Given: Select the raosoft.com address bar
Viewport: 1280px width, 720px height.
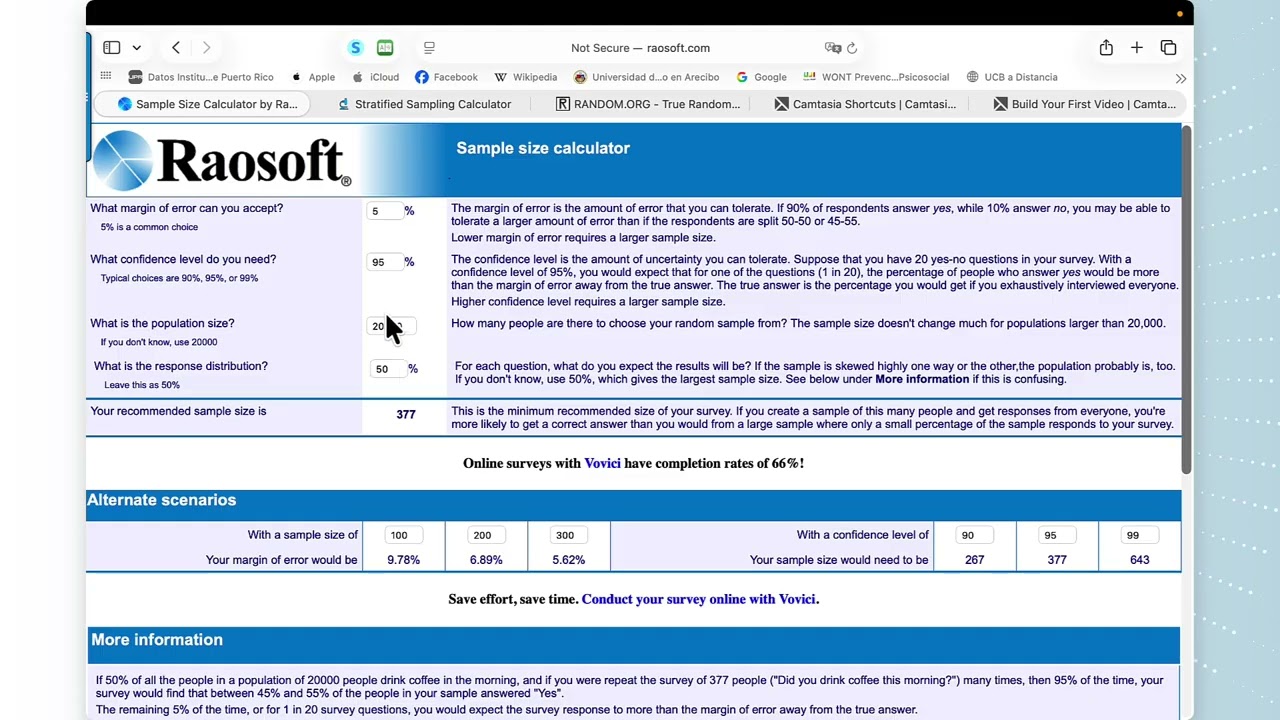Looking at the screenshot, I should [640, 48].
